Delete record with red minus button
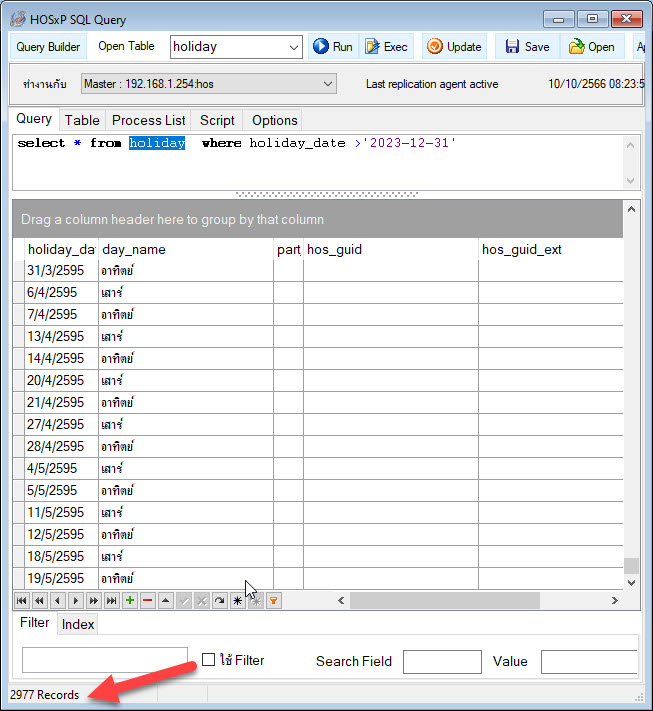This screenshot has height=711, width=653. point(148,601)
